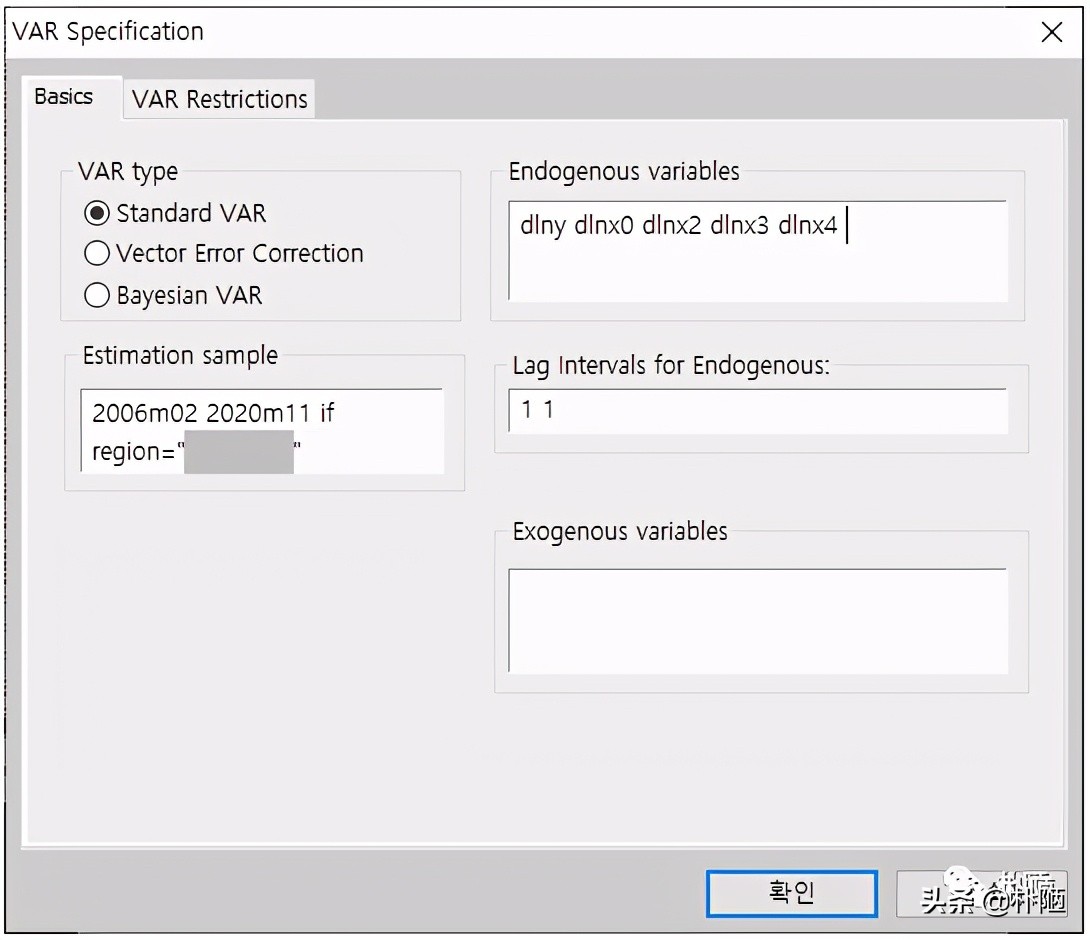Image resolution: width=1090 pixels, height=940 pixels.
Task: Select the Bayesian VAR option
Action: tap(97, 295)
